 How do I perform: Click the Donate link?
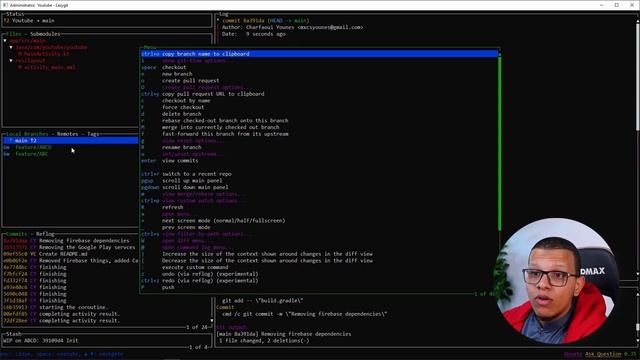point(573,354)
